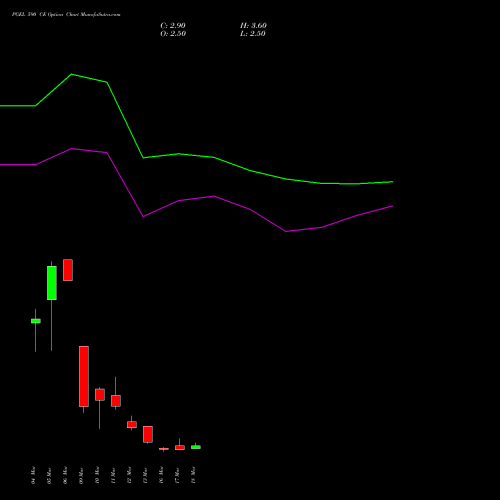Click the 16 Mar date label
The height and width of the screenshot is (500, 500).
point(161,475)
